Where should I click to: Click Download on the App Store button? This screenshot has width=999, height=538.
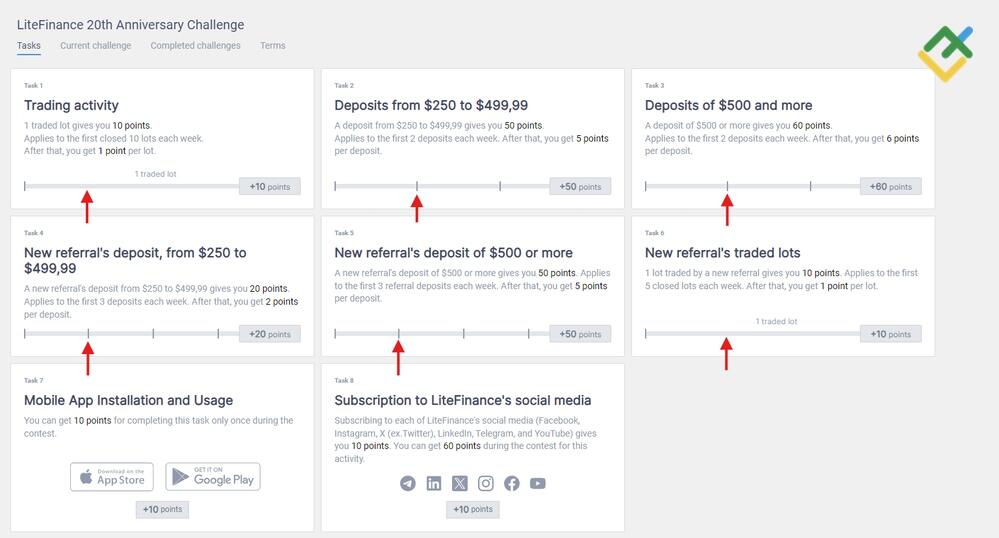click(x=112, y=477)
